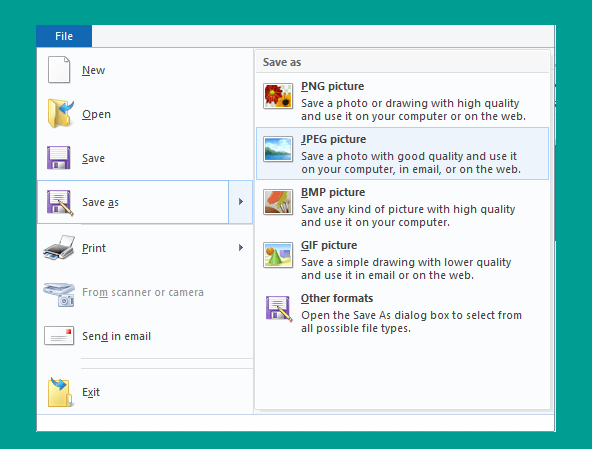
Task: Choose Send in email from menu
Action: [116, 336]
